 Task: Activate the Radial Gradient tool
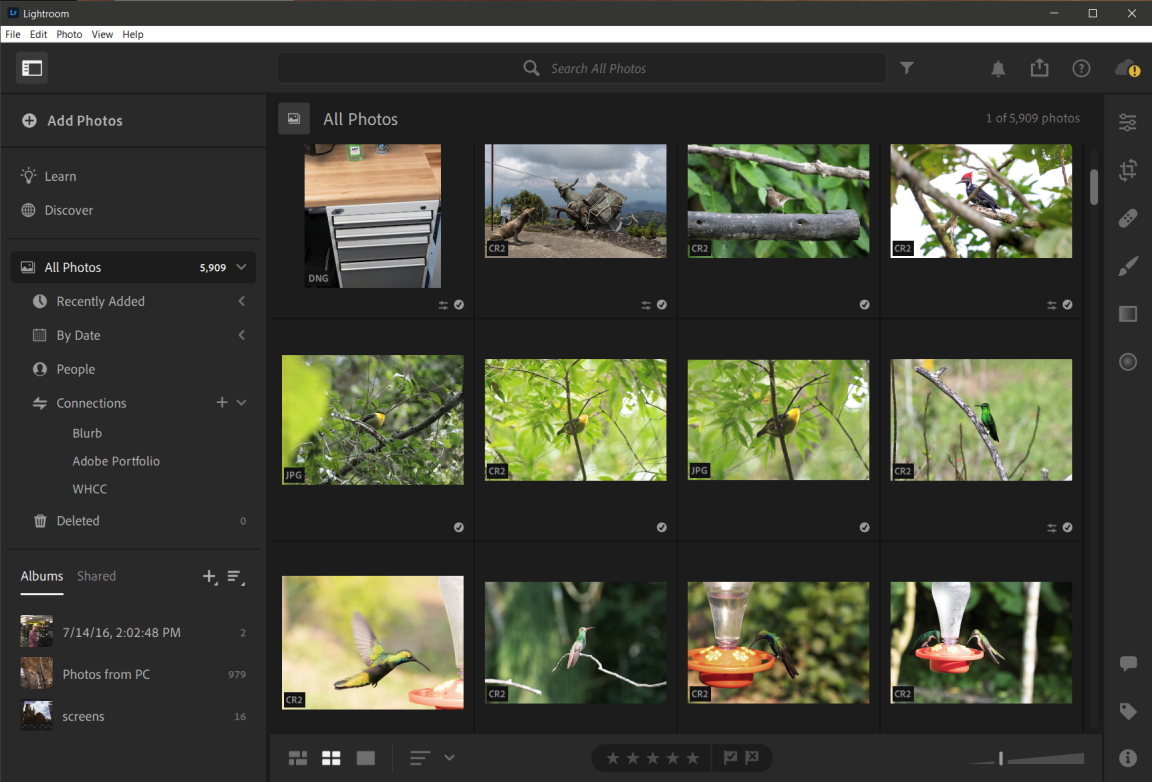(1128, 362)
